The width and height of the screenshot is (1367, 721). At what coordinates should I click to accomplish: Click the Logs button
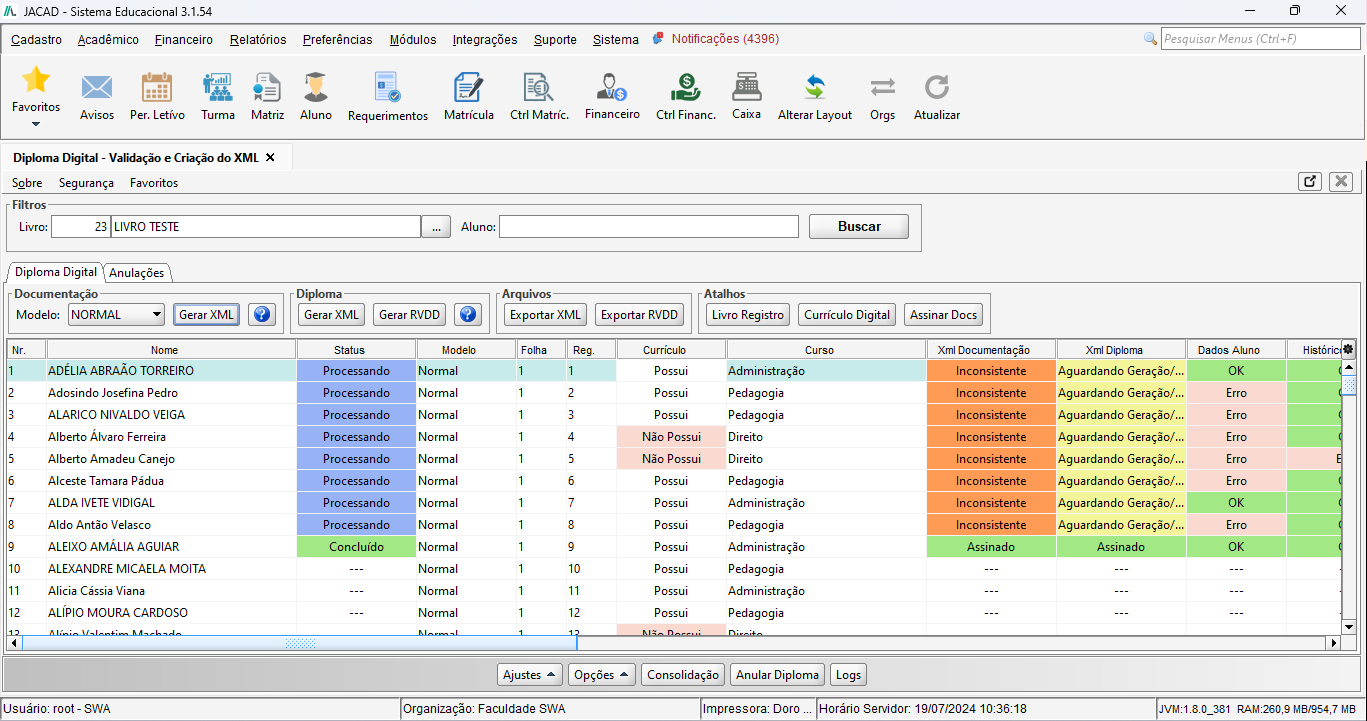coord(848,675)
